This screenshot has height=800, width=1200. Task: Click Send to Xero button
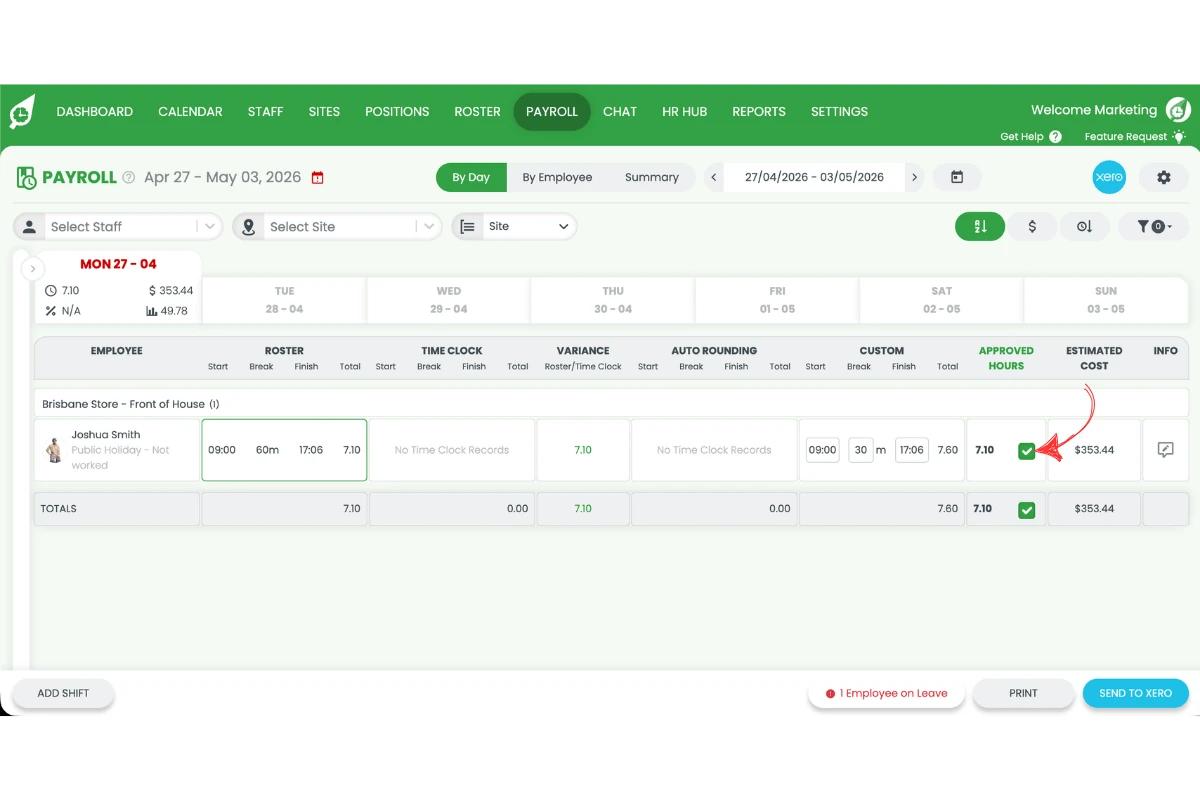1136,693
